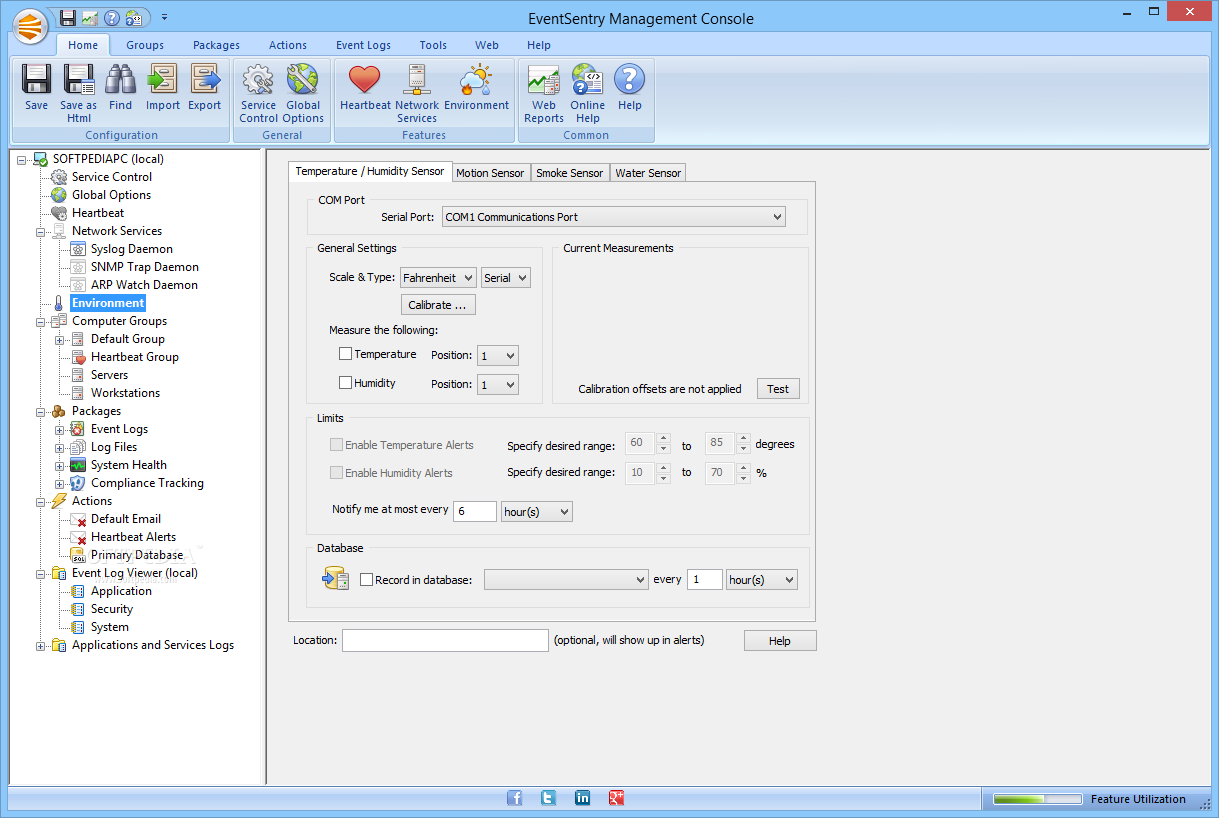Screen dimensions: 1219x818
Task: Click the Feature Utilization progress bar
Action: click(x=1037, y=799)
